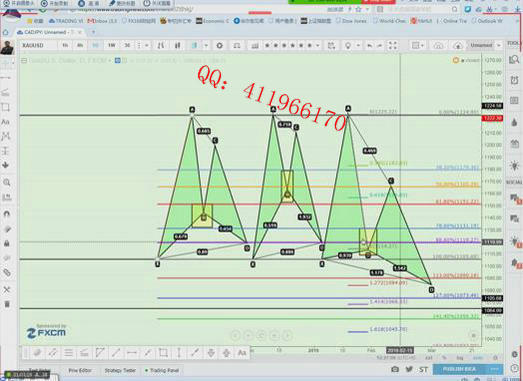Screen dimensions: 523x381
Task: Toggle log scale at bottom right
Action: click(x=460, y=358)
